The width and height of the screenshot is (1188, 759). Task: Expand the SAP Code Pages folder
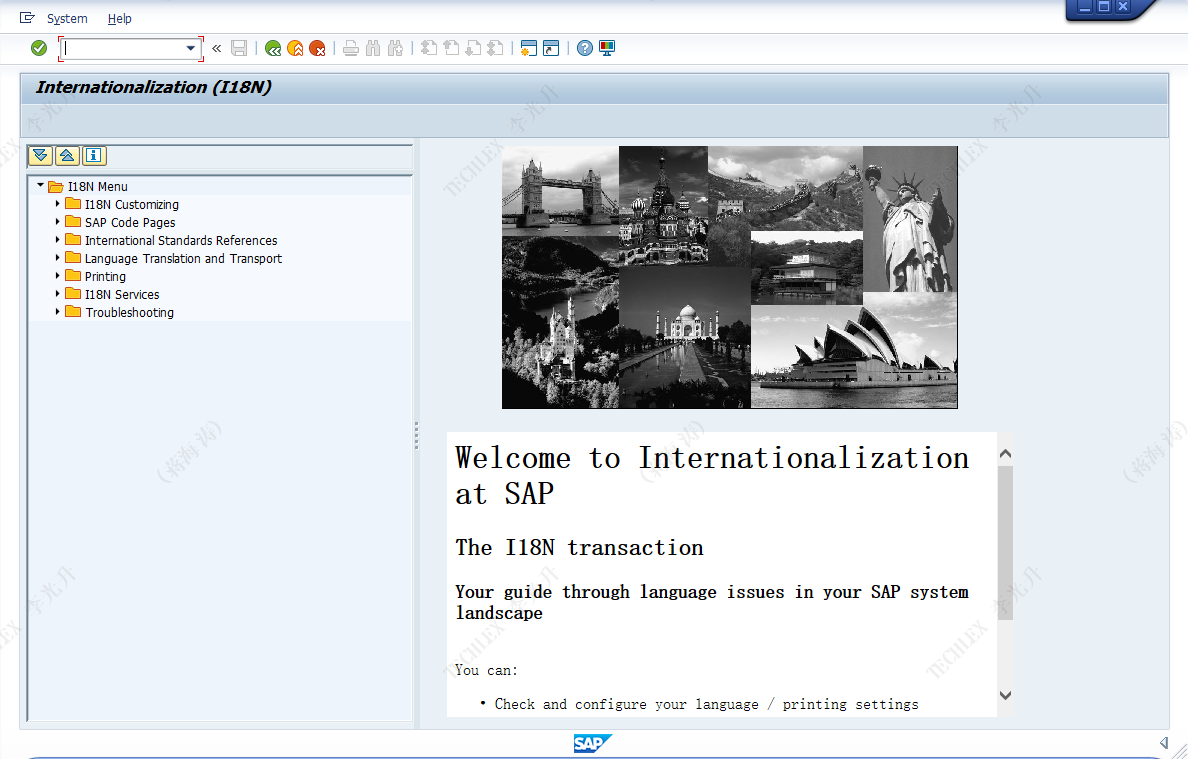[x=58, y=222]
